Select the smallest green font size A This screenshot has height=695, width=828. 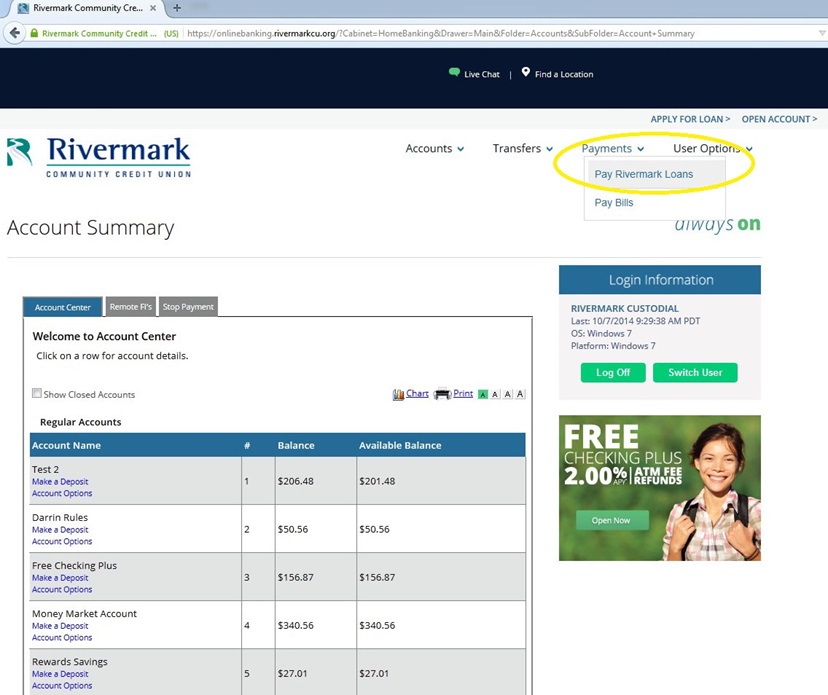[483, 394]
